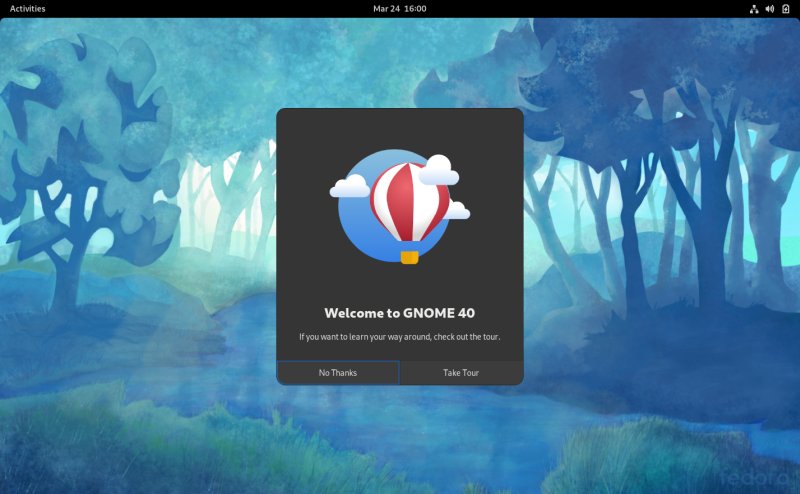Open the Activities overview
This screenshot has width=800, height=494.
[27, 8]
